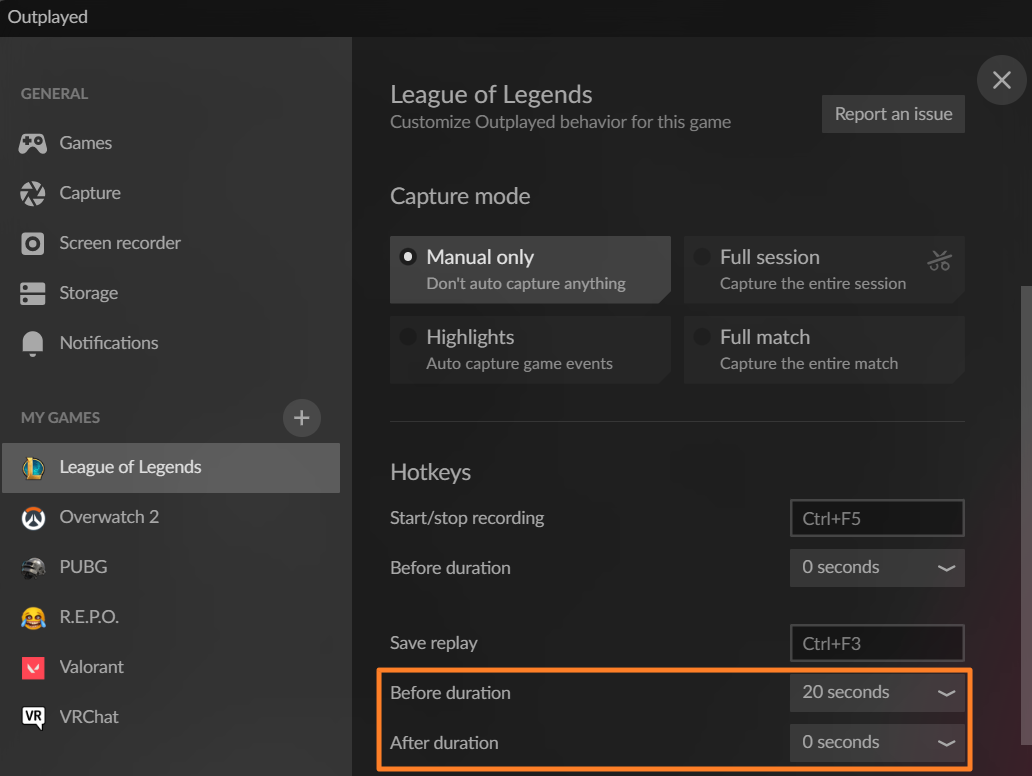Click the Ctrl+F3 hotkey field

[x=877, y=643]
